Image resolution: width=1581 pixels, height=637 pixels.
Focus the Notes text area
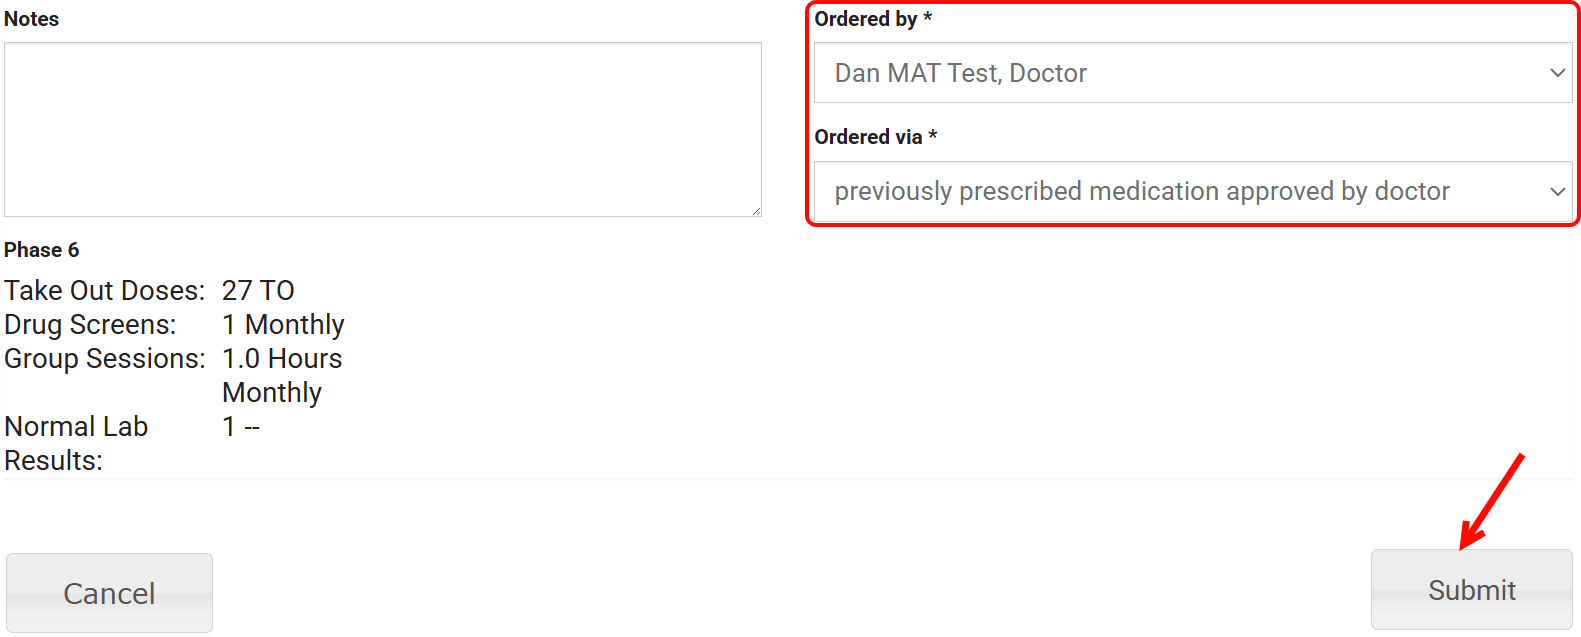[x=382, y=129]
